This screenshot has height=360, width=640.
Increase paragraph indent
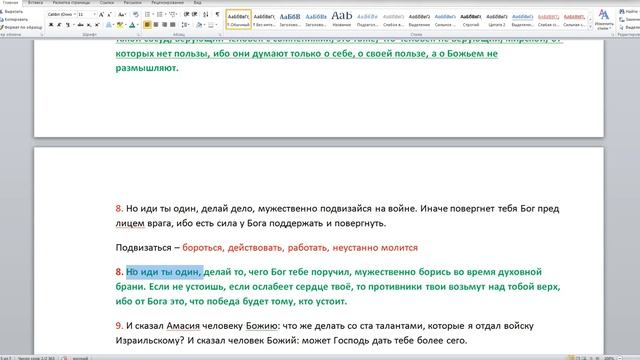click(195, 15)
